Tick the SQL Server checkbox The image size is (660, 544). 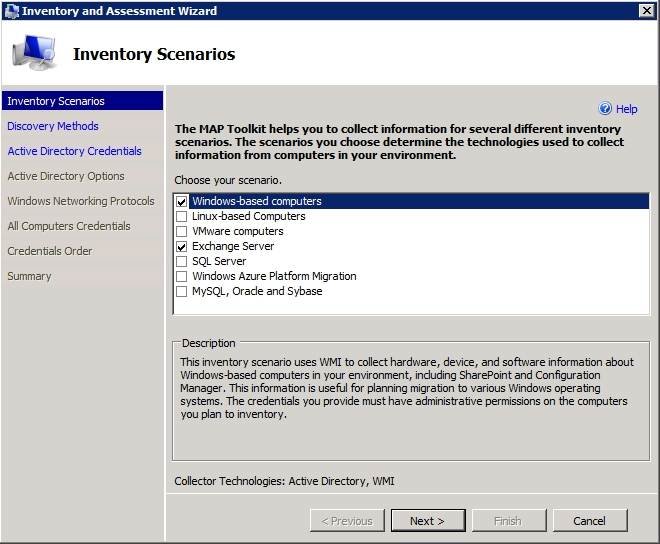181,261
